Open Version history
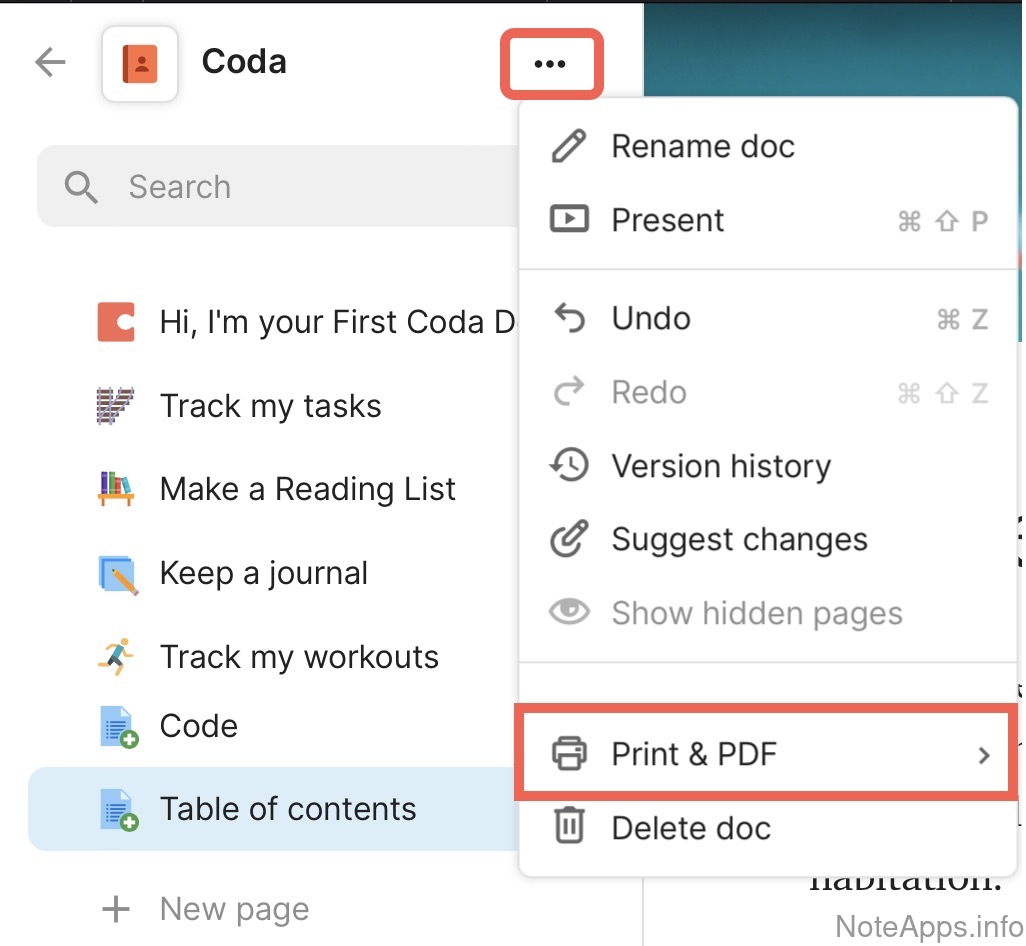Image resolution: width=1026 pixels, height=946 pixels. [x=720, y=466]
